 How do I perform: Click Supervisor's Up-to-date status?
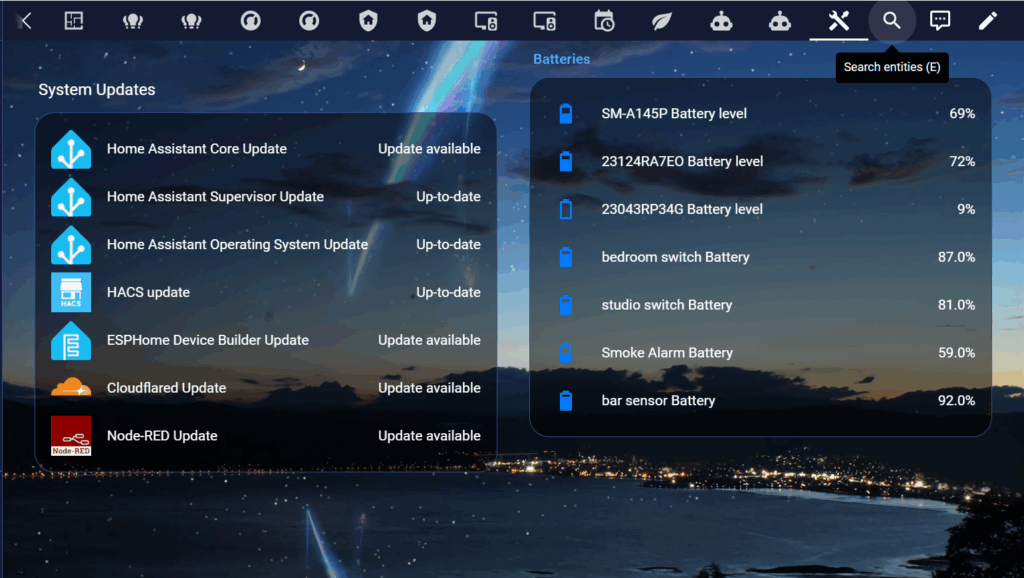click(x=448, y=197)
